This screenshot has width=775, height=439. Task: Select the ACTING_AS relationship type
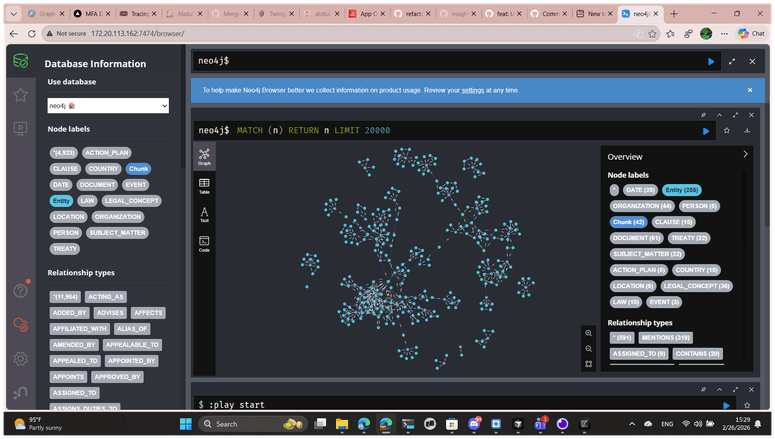coord(106,297)
